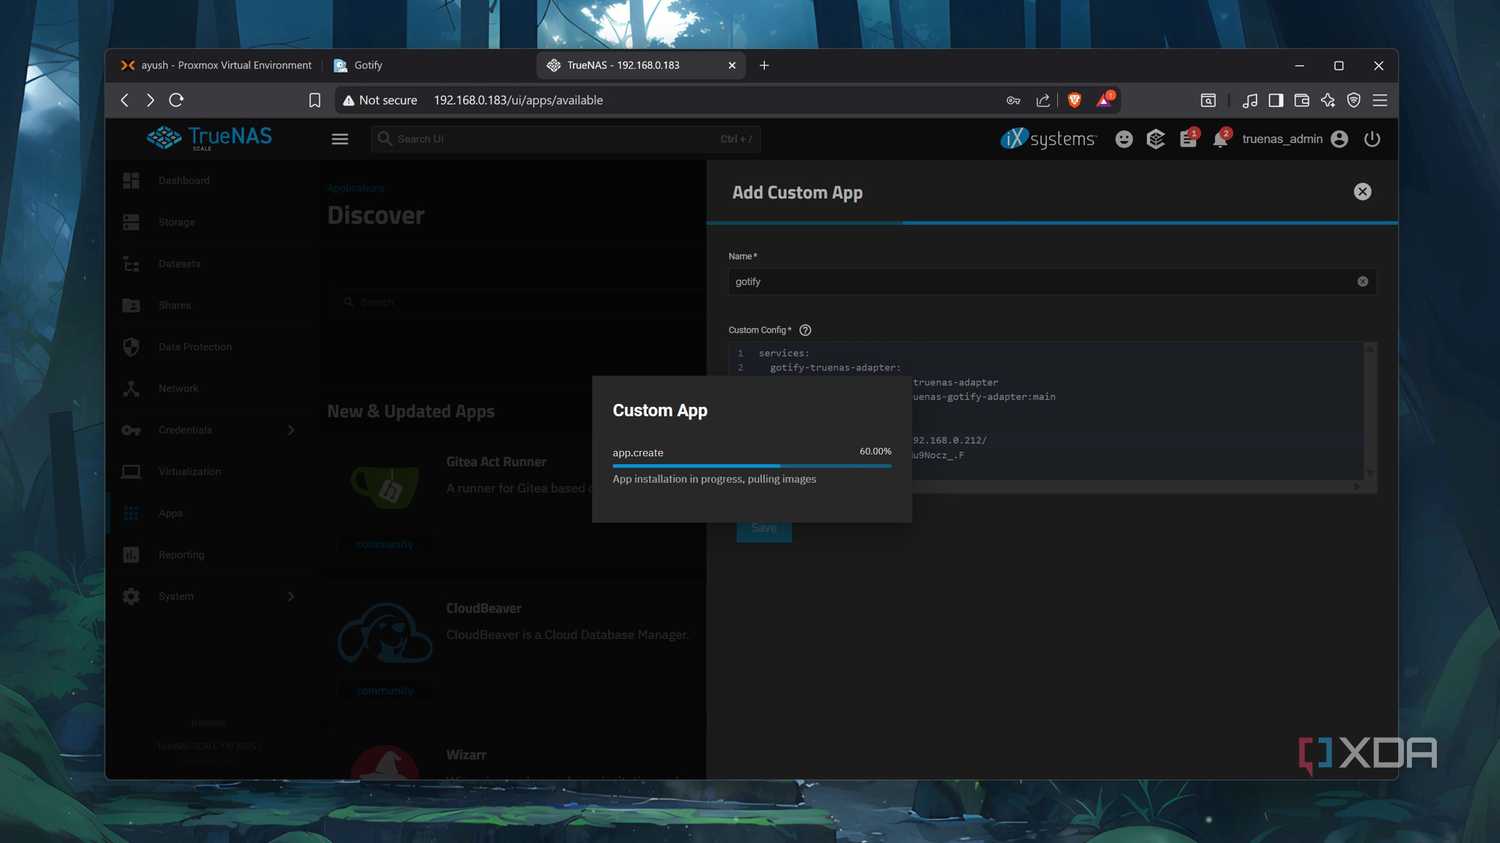
Task: Open the TrueCommand status icon
Action: tap(1156, 139)
